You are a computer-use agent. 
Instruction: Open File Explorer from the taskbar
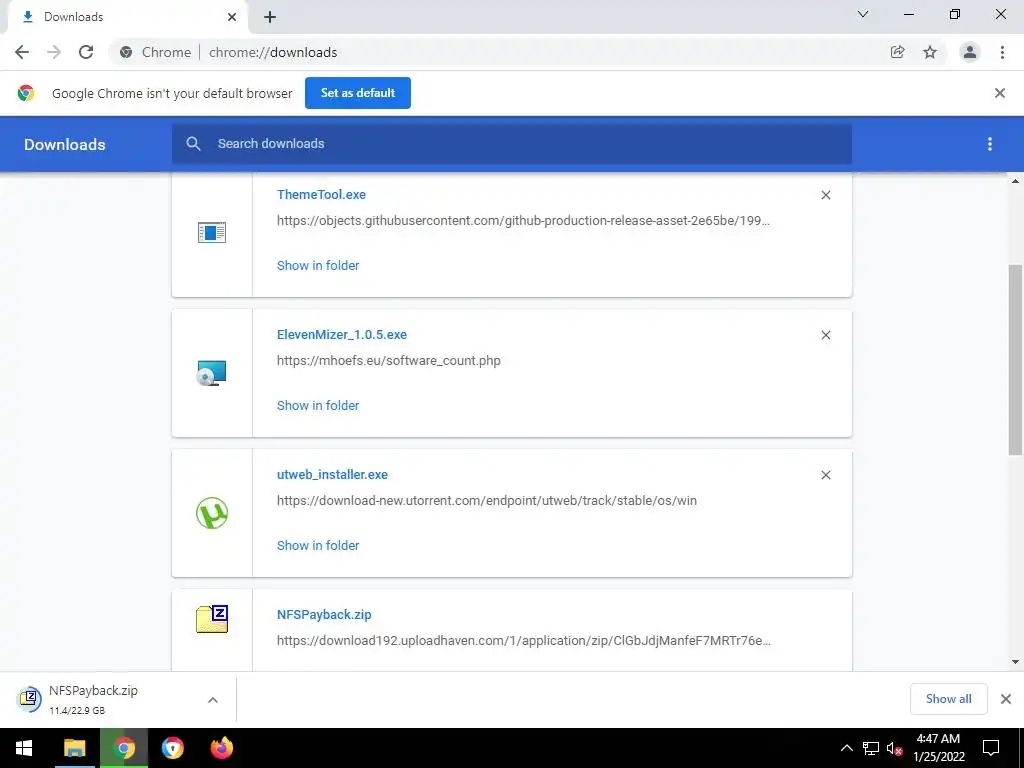click(74, 748)
